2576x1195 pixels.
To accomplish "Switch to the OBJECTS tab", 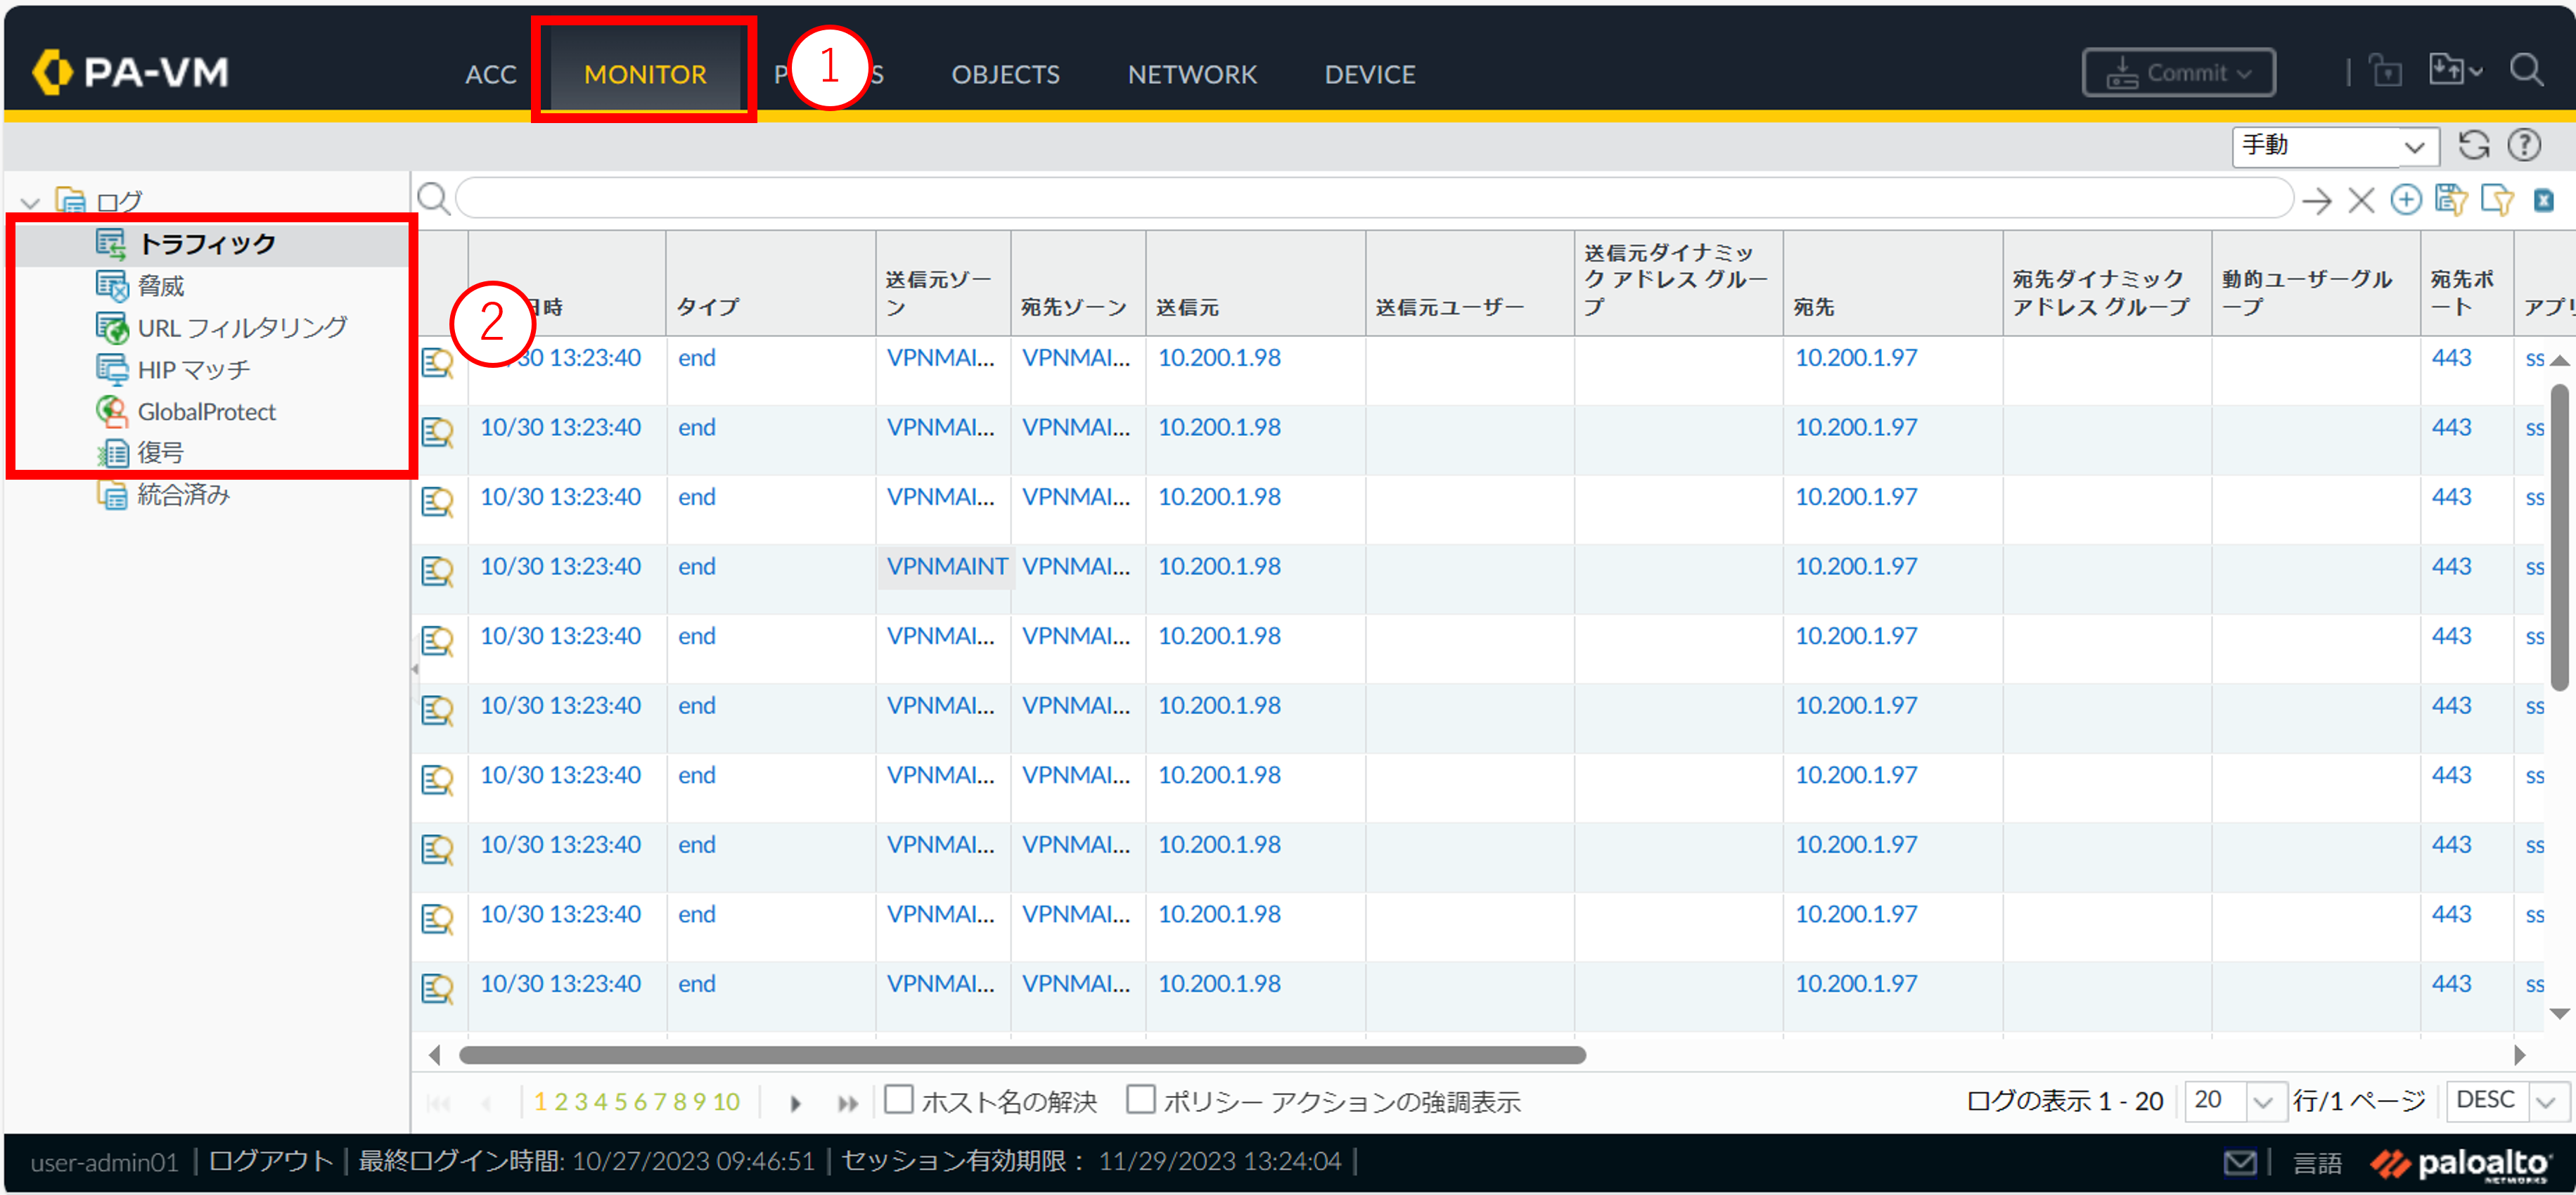I will click(1005, 74).
